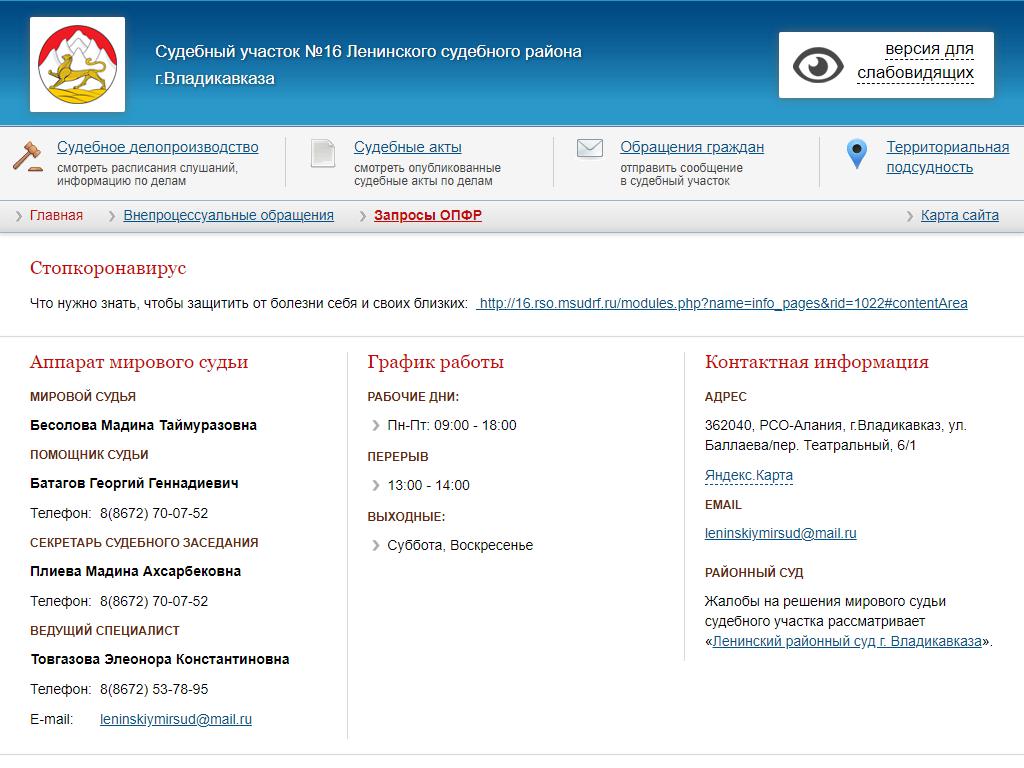
Task: Open Судебное делопроизводство section
Action: [x=157, y=147]
